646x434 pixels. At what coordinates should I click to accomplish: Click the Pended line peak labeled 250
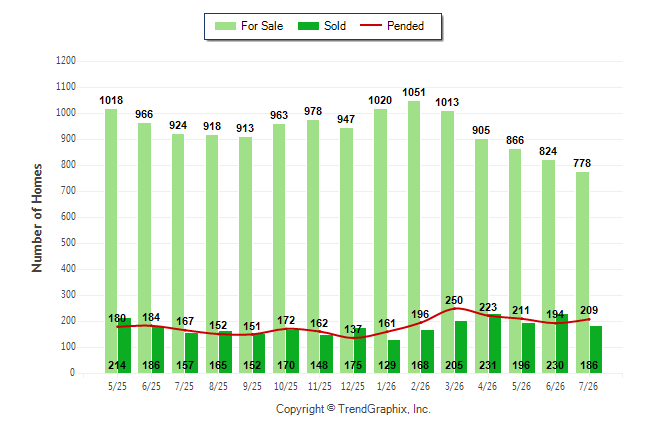pos(455,308)
